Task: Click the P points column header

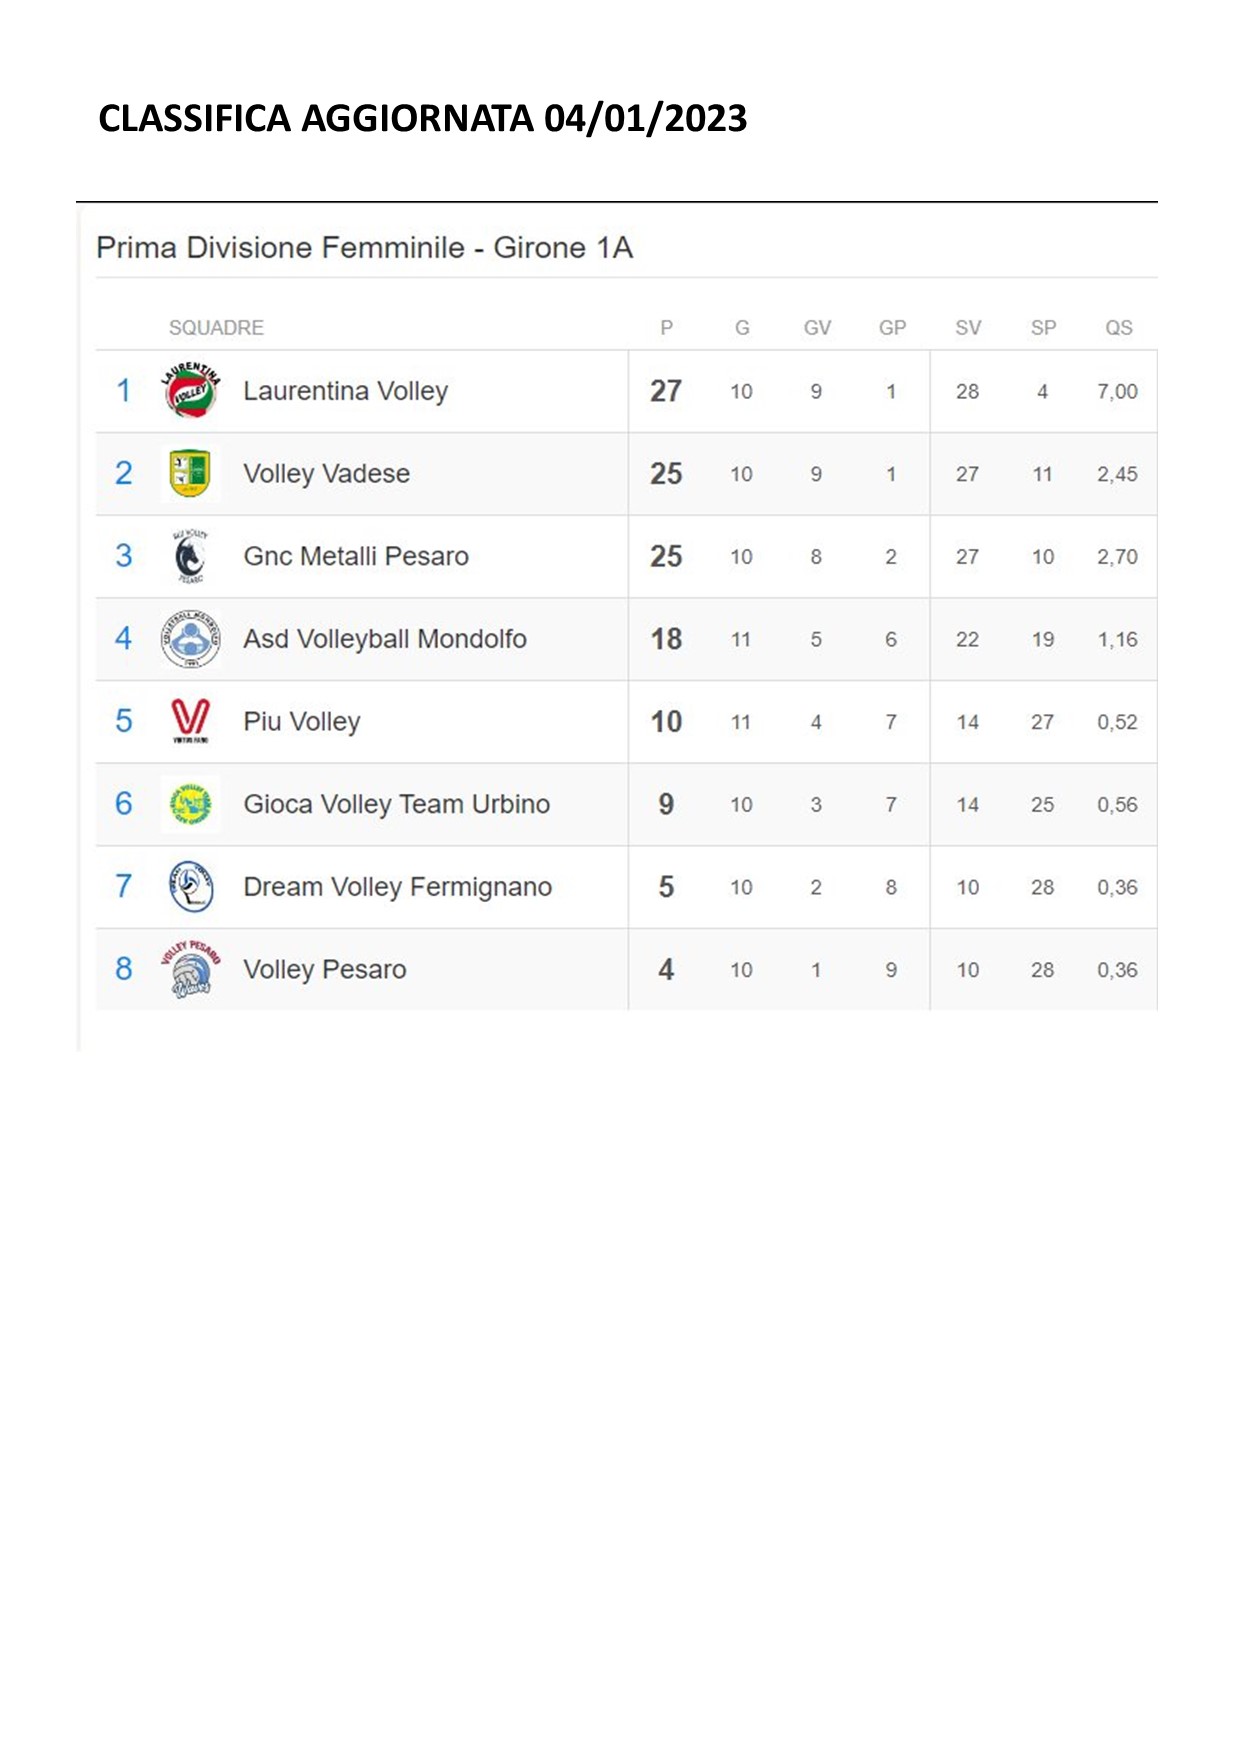Action: (666, 328)
